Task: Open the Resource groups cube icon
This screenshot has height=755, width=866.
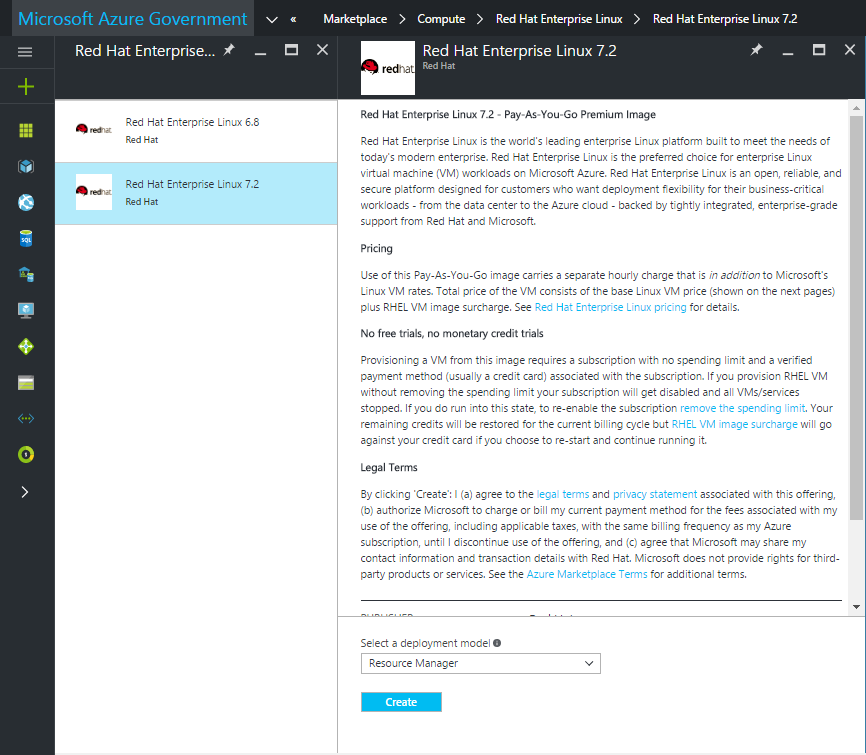Action: pos(26,167)
